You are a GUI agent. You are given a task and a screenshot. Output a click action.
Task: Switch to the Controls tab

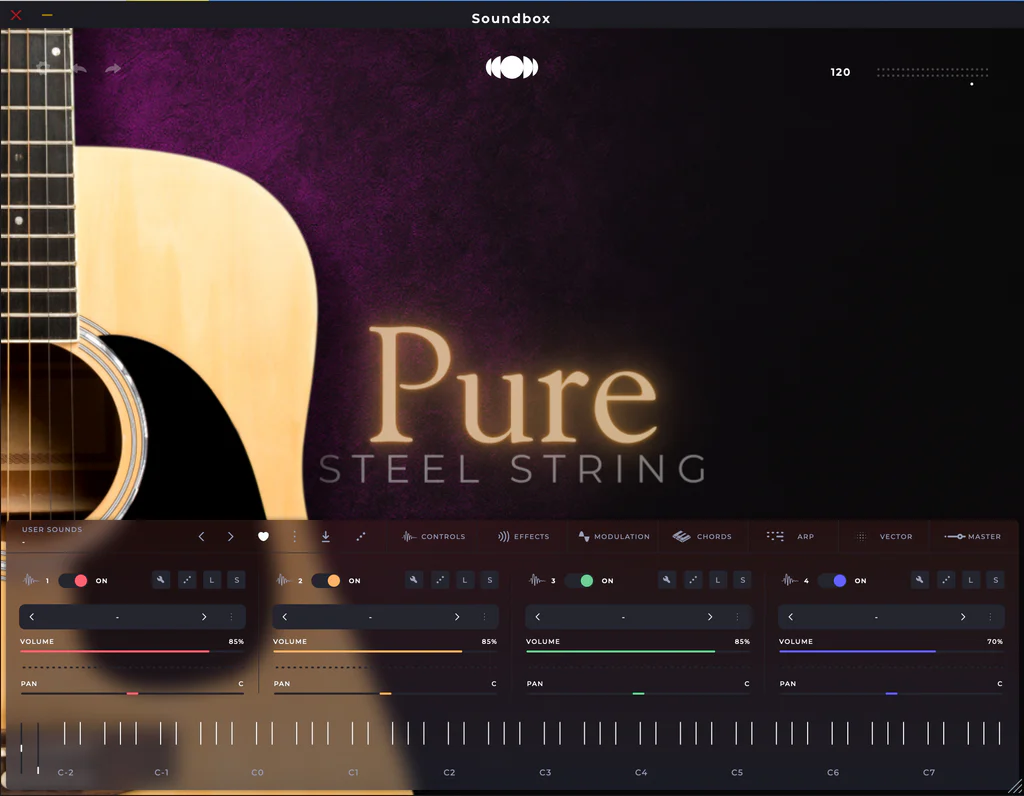(434, 536)
